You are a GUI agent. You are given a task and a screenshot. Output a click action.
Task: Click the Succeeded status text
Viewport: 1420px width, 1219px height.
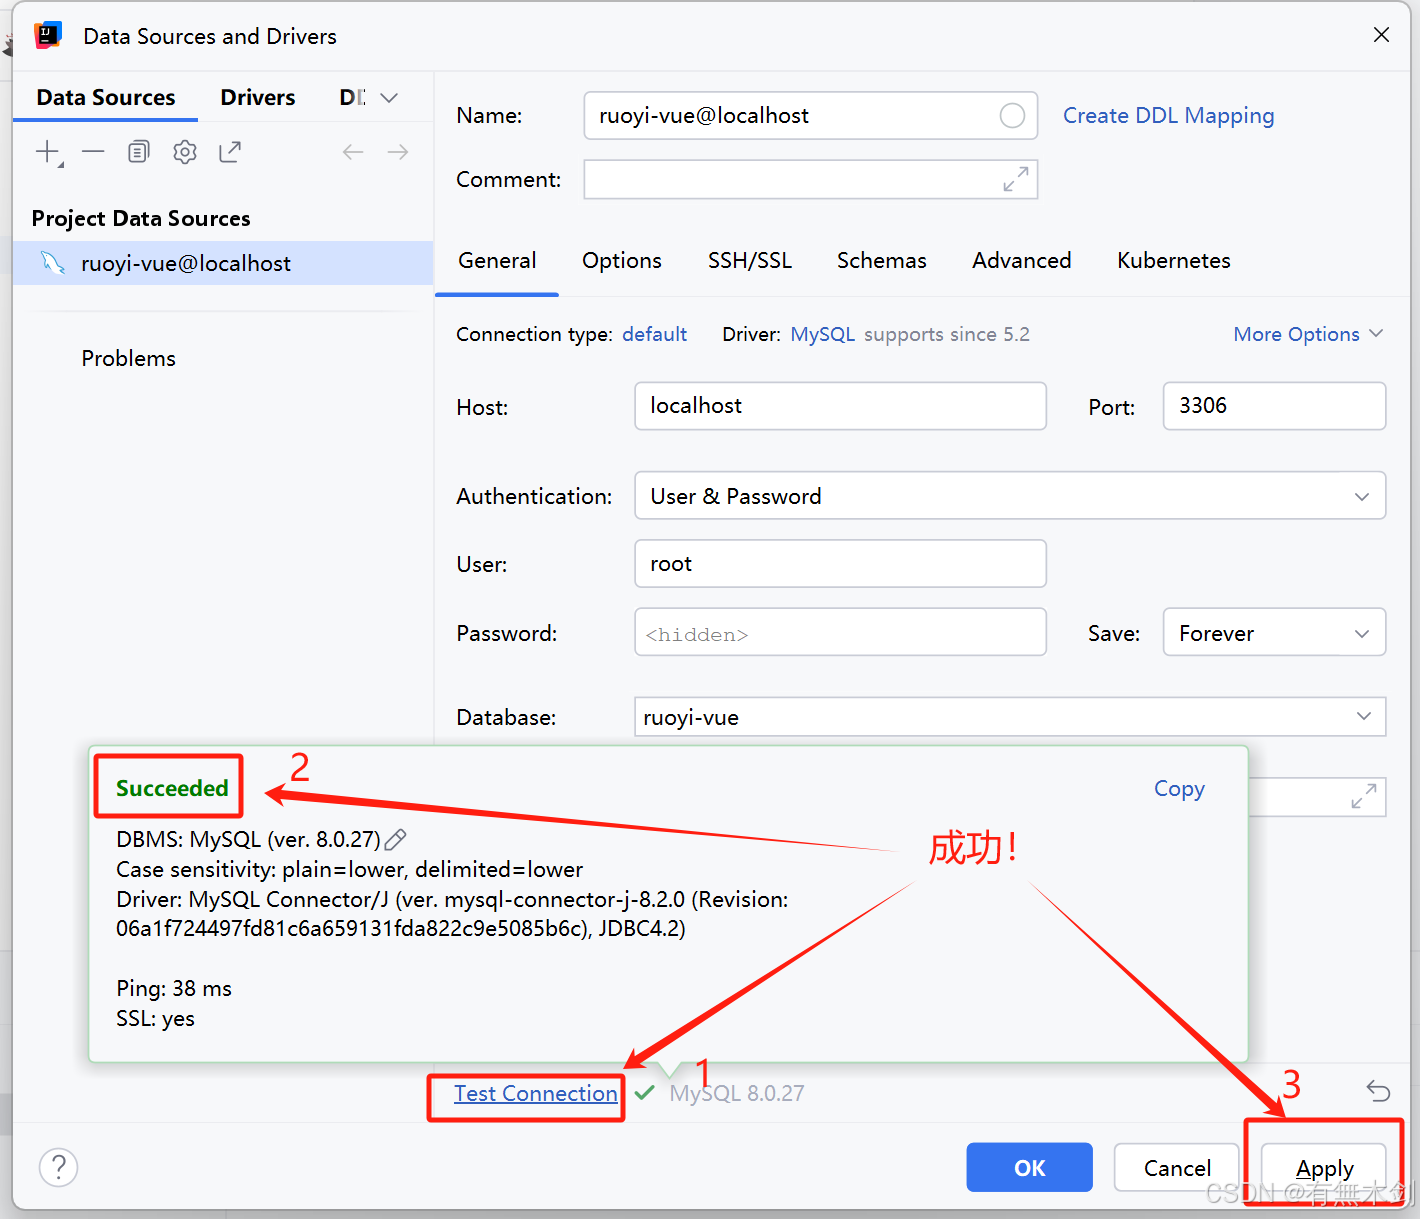(x=172, y=788)
